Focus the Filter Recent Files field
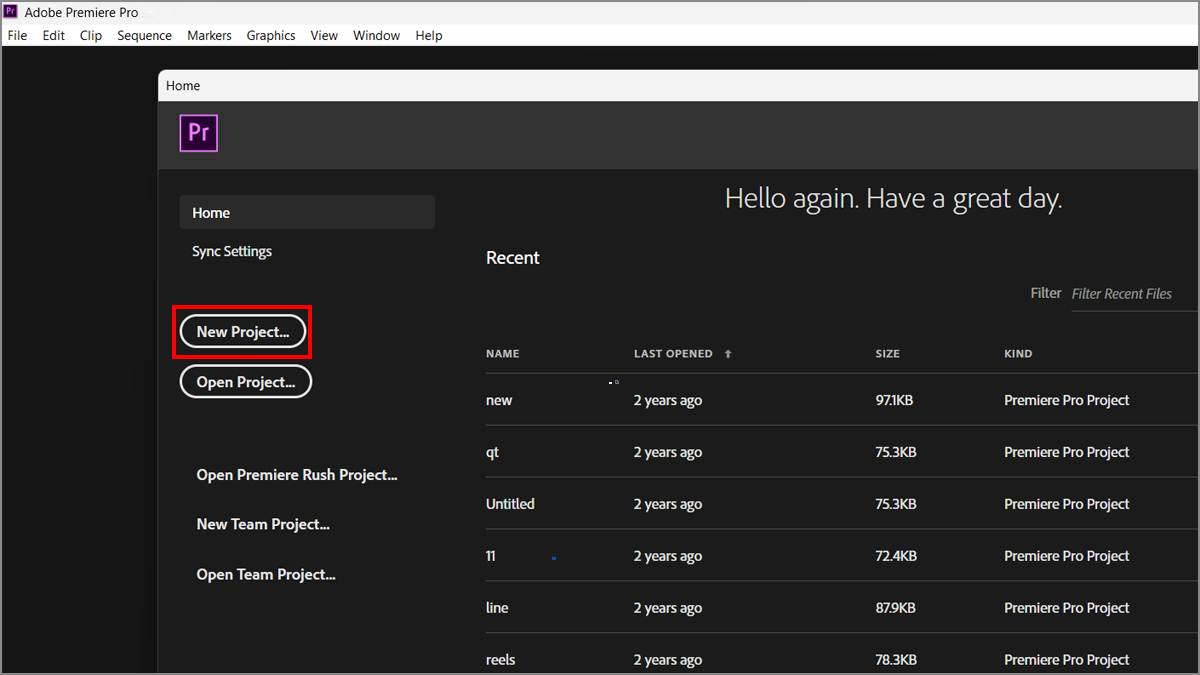 (1134, 294)
